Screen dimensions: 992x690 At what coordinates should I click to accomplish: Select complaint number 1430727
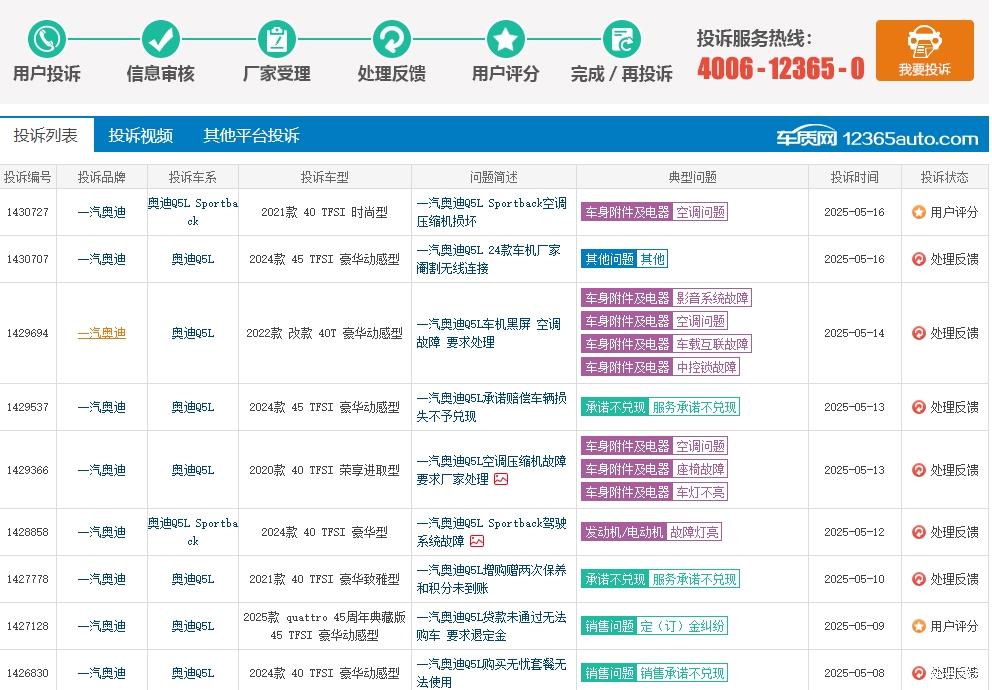[28, 213]
